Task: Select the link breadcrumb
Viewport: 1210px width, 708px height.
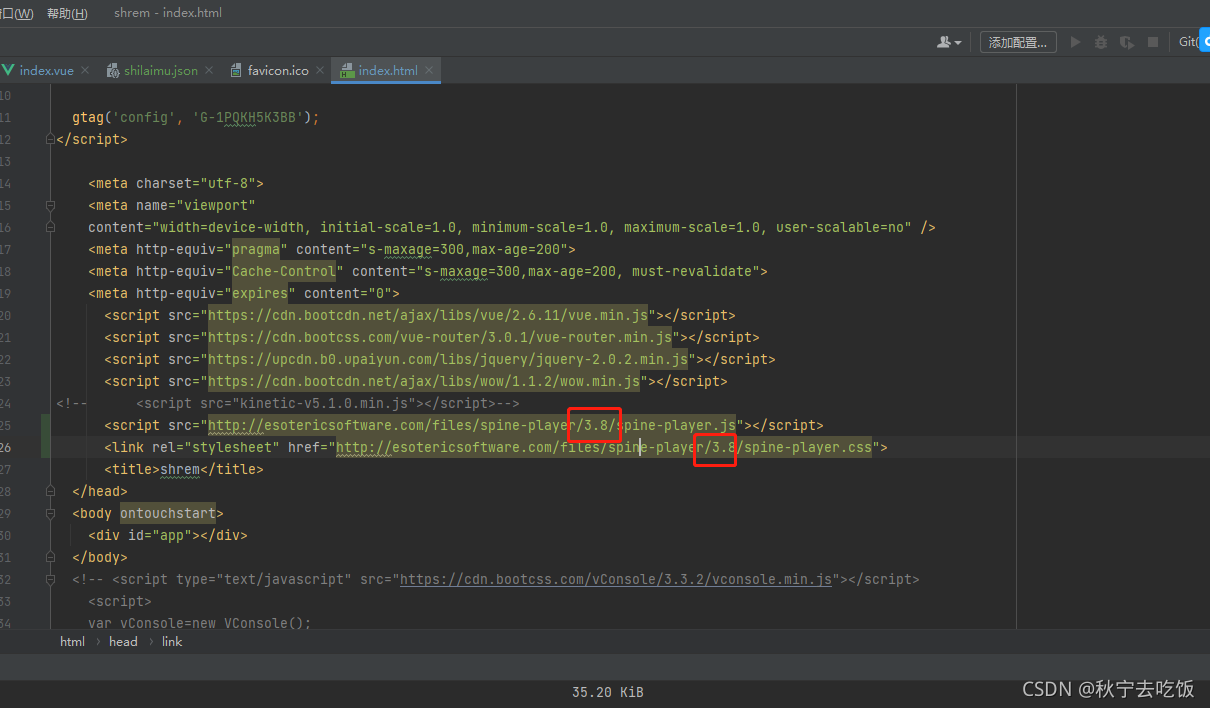Action: pos(172,642)
